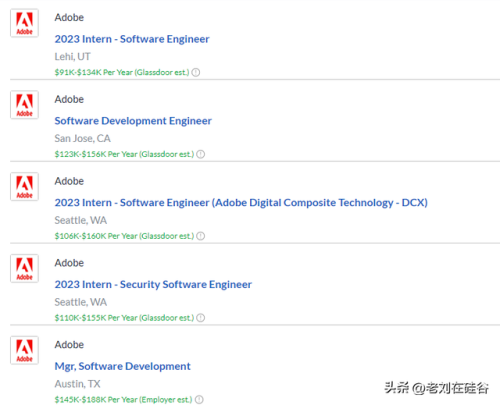
Task: Click info icon after $91K-$134K salary estimate
Action: [196, 72]
